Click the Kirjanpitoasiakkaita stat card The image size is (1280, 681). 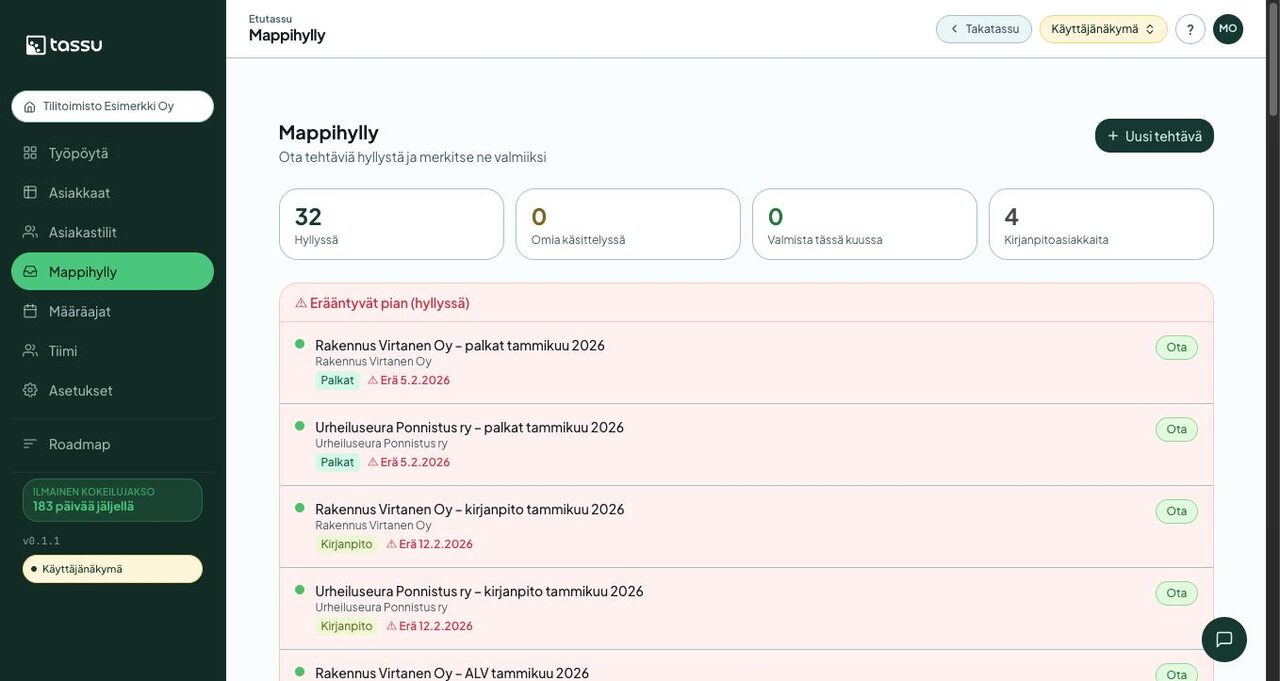coord(1101,224)
